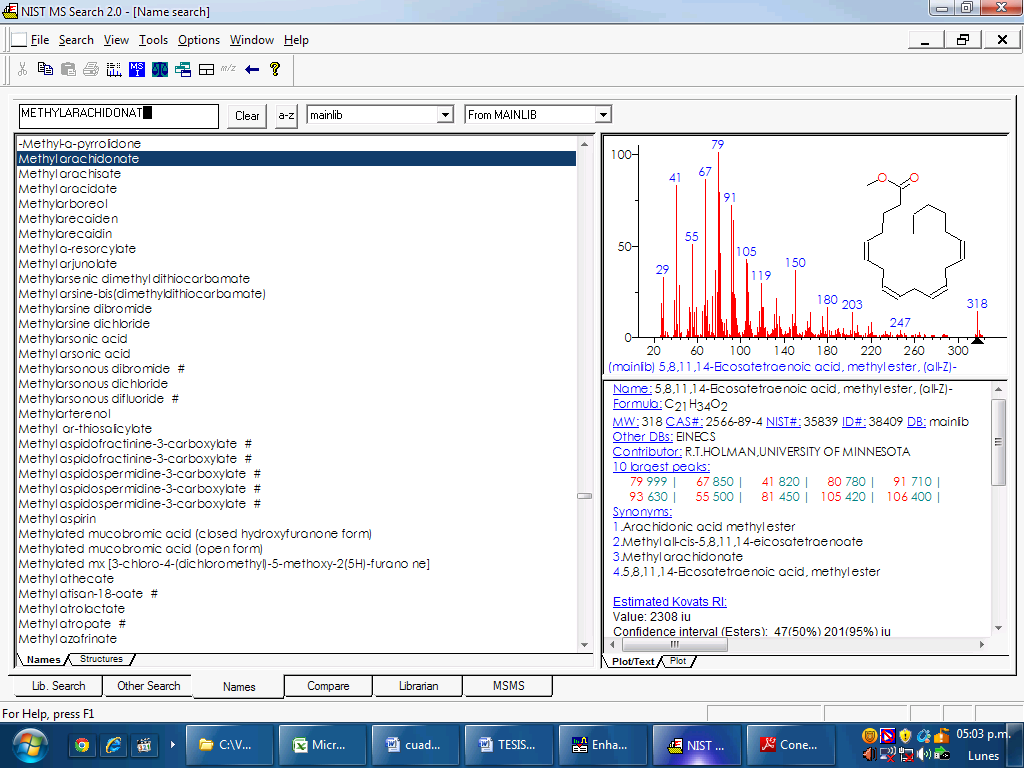The height and width of the screenshot is (768, 1024).
Task: Open the Help menu
Action: 296,40
